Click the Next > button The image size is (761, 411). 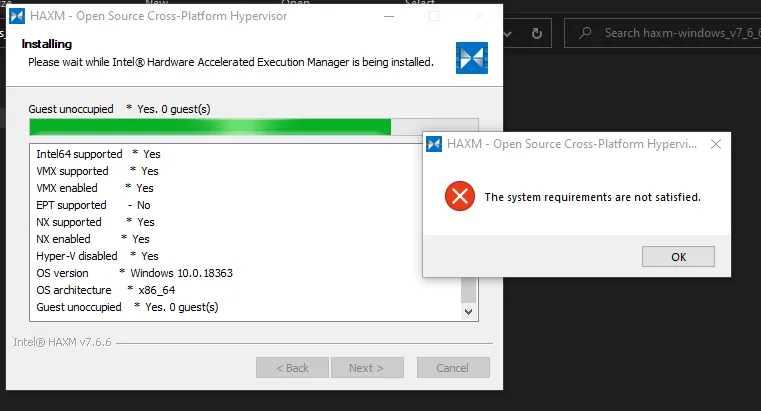click(367, 368)
